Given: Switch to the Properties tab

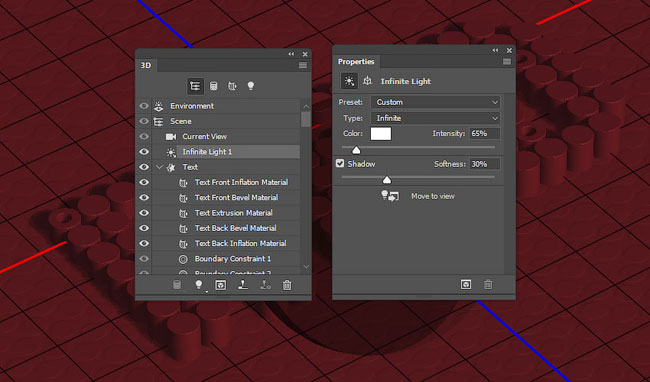Looking at the screenshot, I should pyautogui.click(x=356, y=61).
